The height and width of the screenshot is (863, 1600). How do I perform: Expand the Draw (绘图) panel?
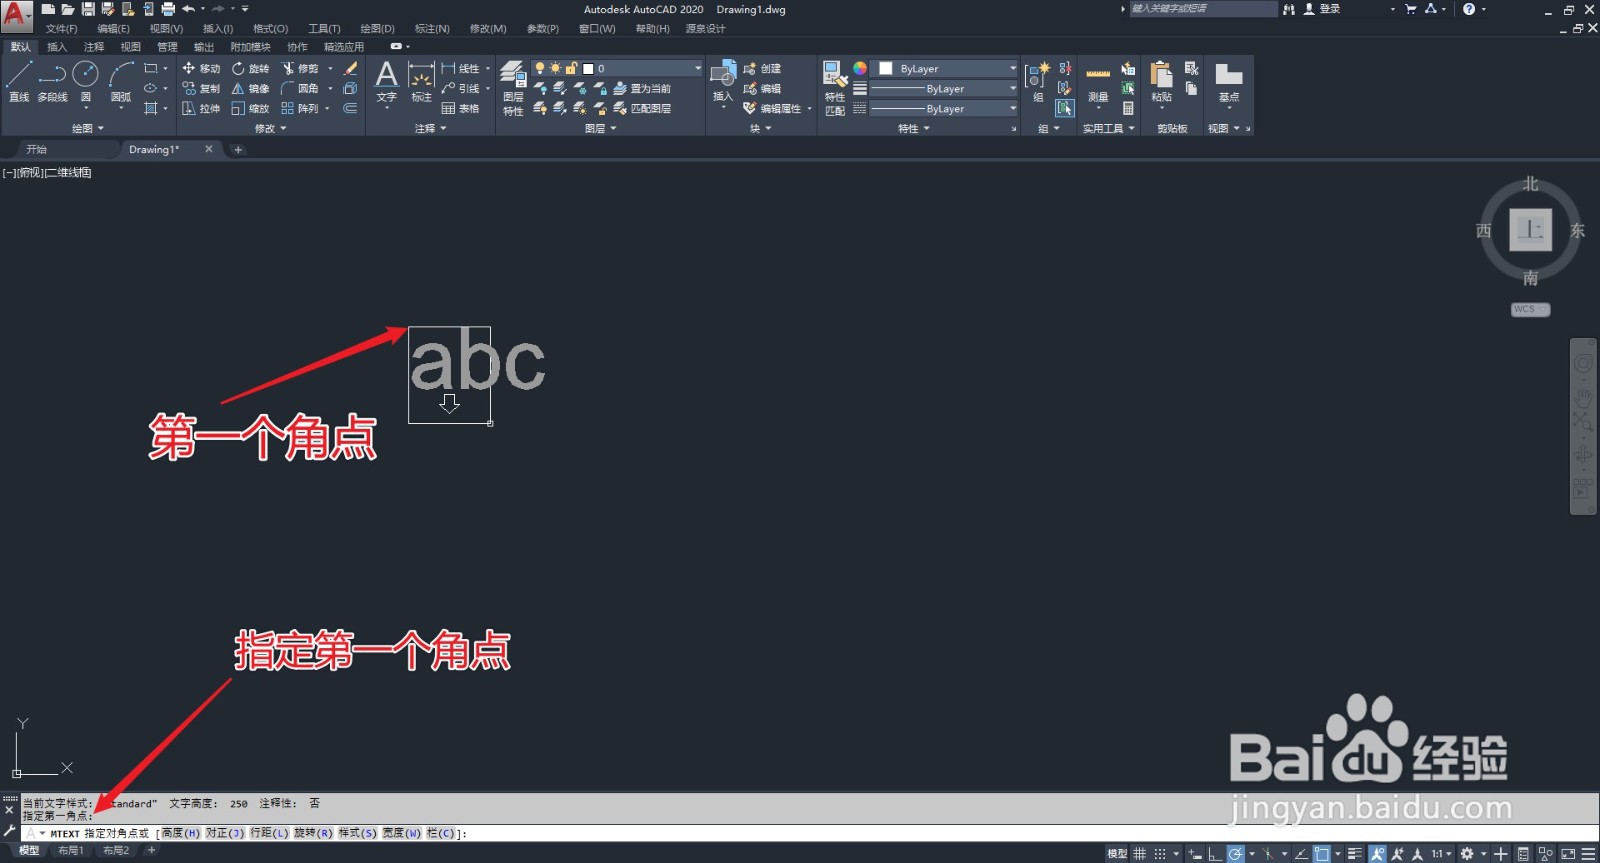tap(87, 128)
